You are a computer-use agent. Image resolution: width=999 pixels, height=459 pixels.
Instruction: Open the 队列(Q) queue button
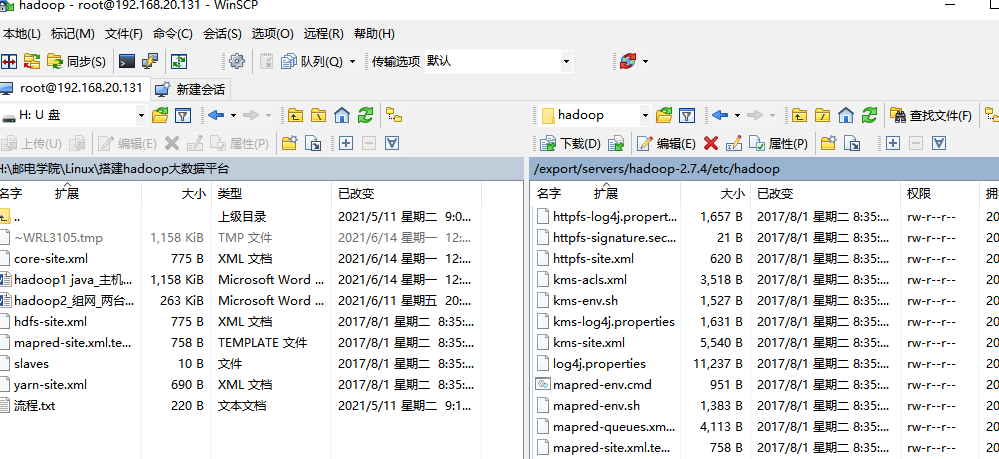tap(312, 61)
